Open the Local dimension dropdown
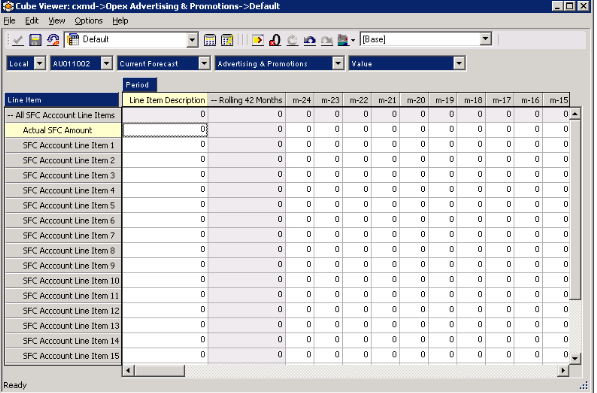The width and height of the screenshot is (597, 393). [x=40, y=64]
